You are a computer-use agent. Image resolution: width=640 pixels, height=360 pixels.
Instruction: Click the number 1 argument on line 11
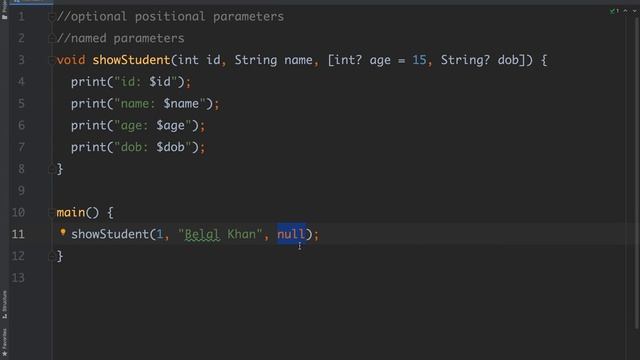point(160,234)
